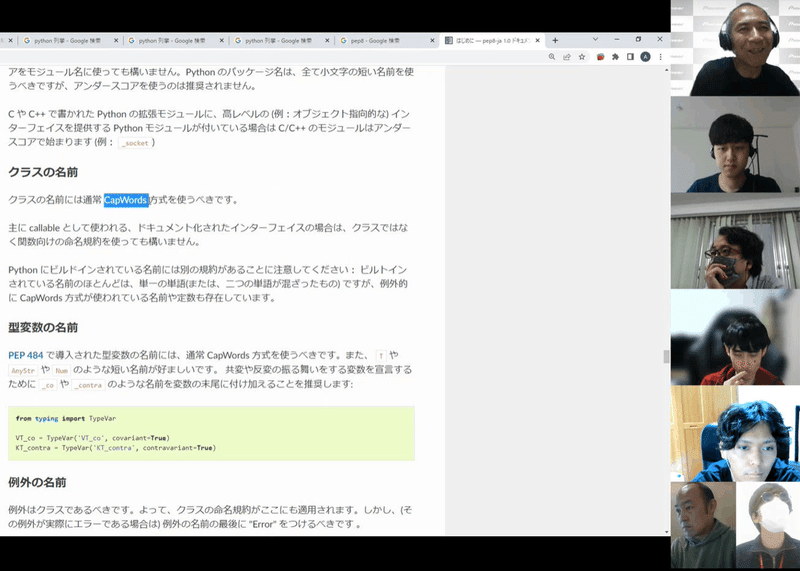Open a new tab with plus button
Screen dimensions: 800x571
click(x=555, y=40)
